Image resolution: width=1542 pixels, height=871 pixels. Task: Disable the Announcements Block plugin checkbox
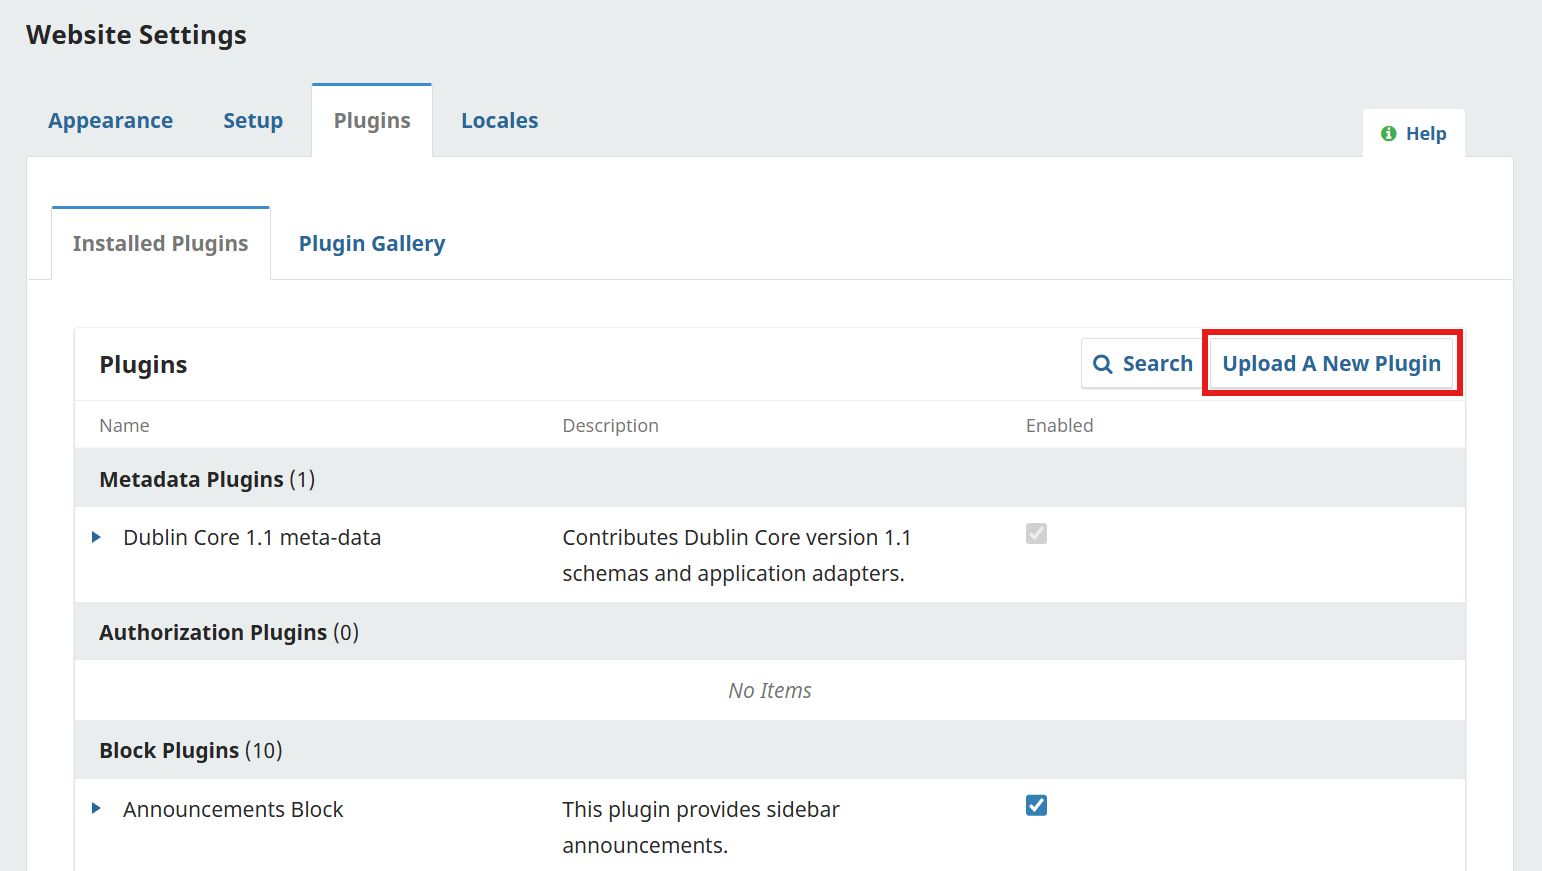pyautogui.click(x=1036, y=806)
